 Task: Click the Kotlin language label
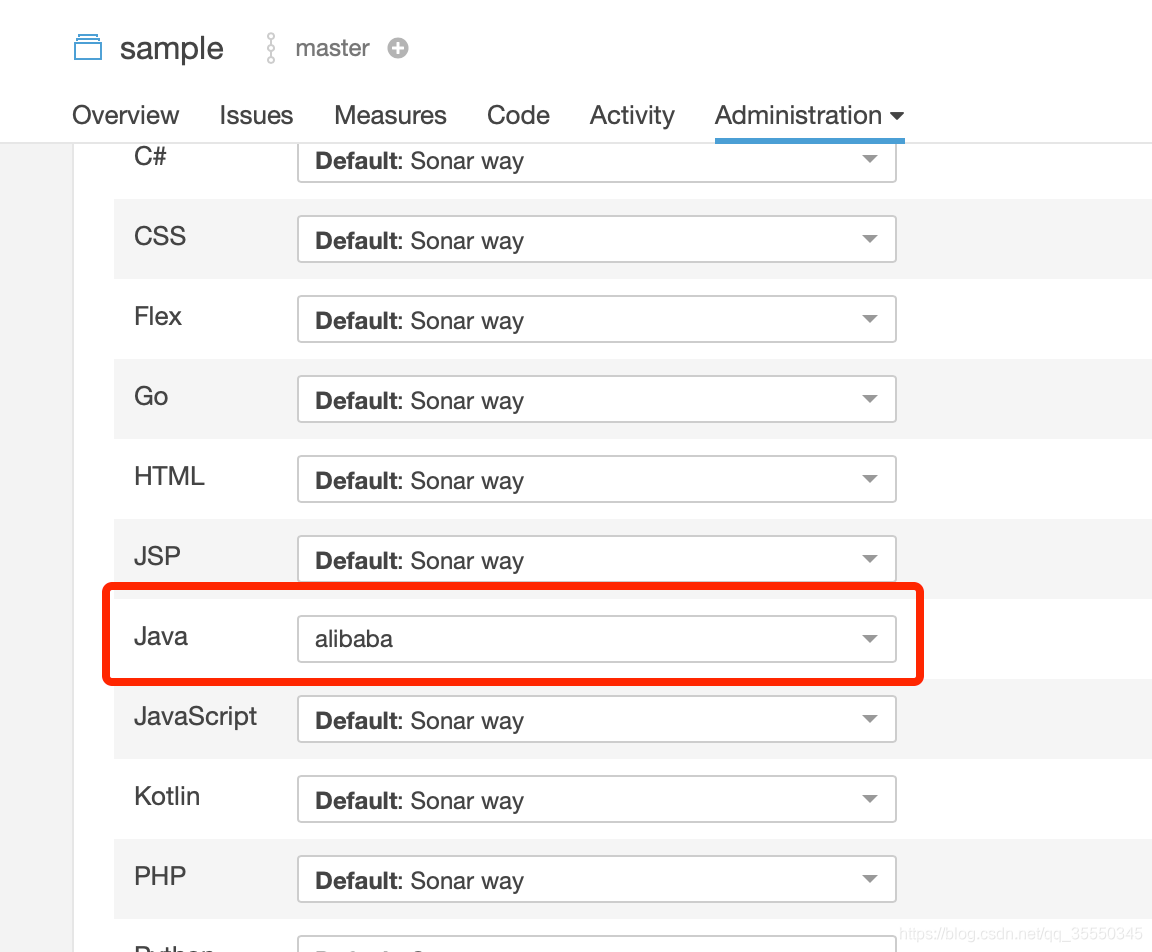[x=167, y=796]
